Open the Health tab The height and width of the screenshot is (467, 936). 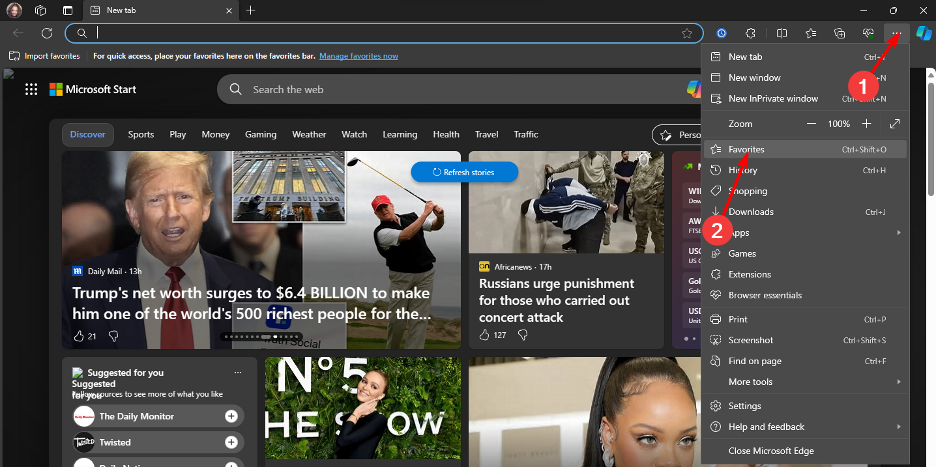446,135
